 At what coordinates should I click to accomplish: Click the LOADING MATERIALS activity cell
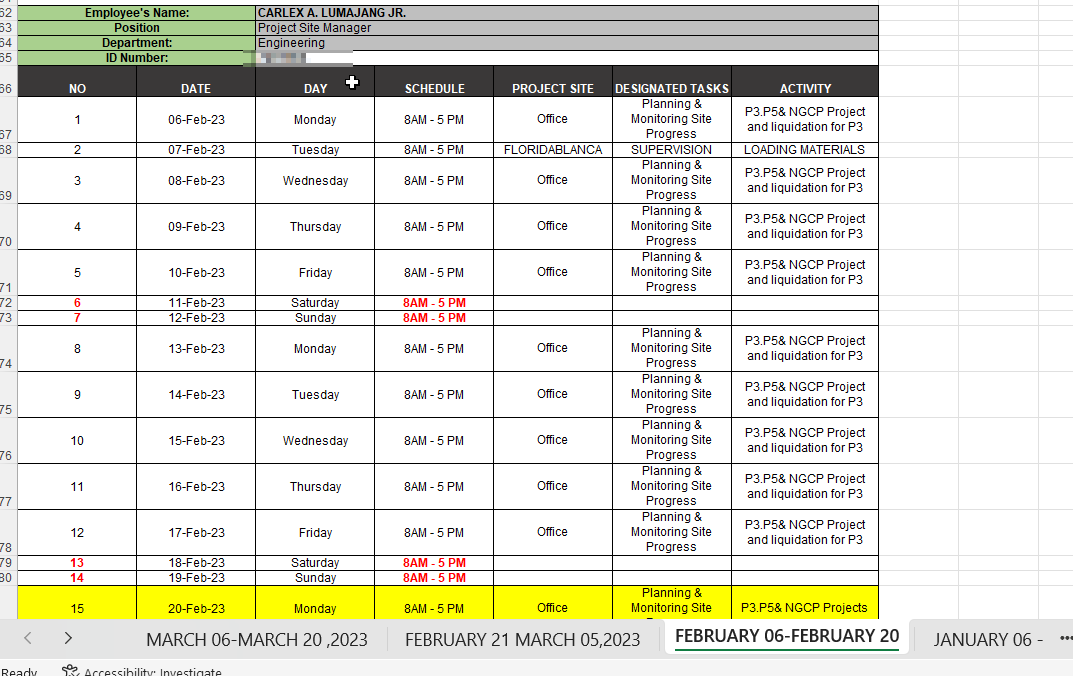805,150
